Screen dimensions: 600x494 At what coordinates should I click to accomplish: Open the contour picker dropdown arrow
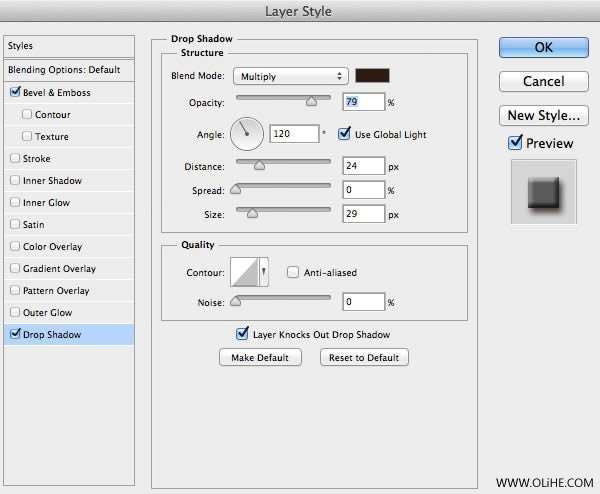point(264,272)
